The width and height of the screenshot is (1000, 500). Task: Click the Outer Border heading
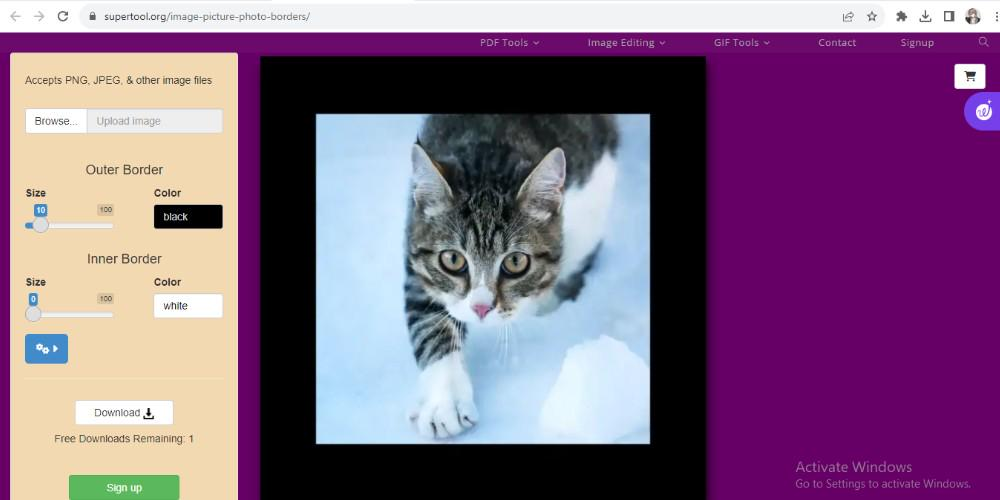[124, 170]
